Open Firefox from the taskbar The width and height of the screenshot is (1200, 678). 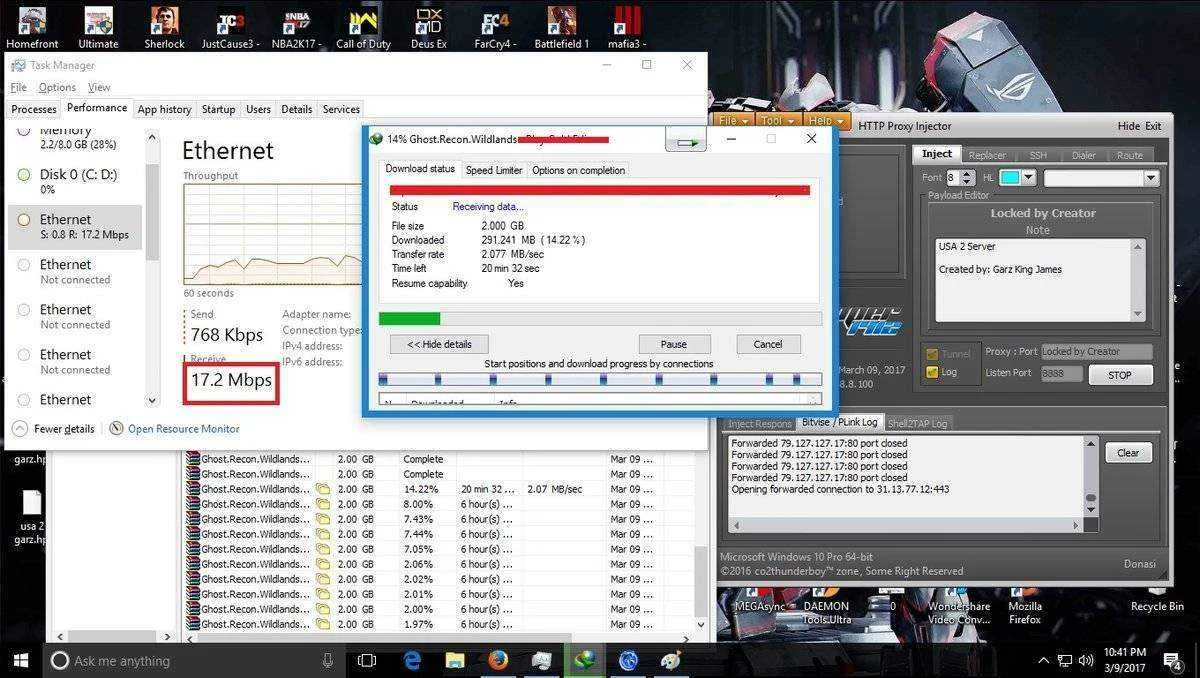pos(498,660)
